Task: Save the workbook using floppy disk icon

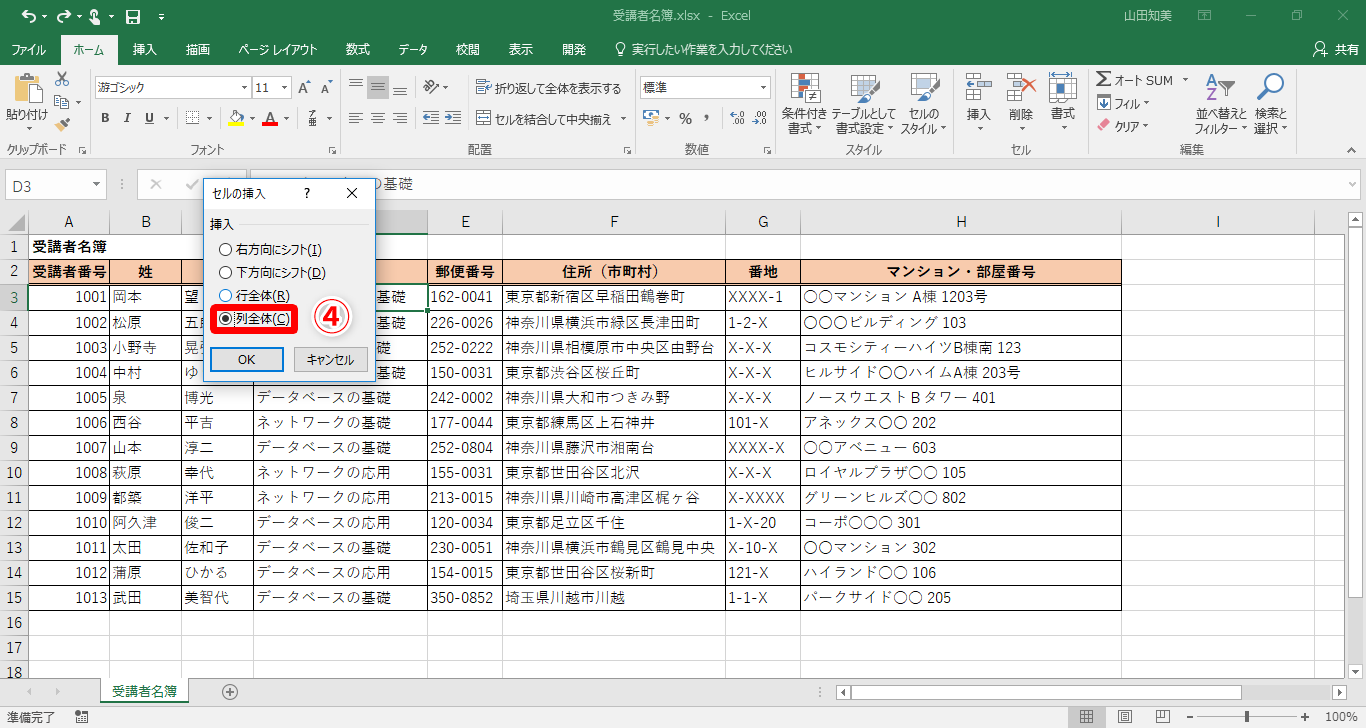Action: (x=133, y=17)
